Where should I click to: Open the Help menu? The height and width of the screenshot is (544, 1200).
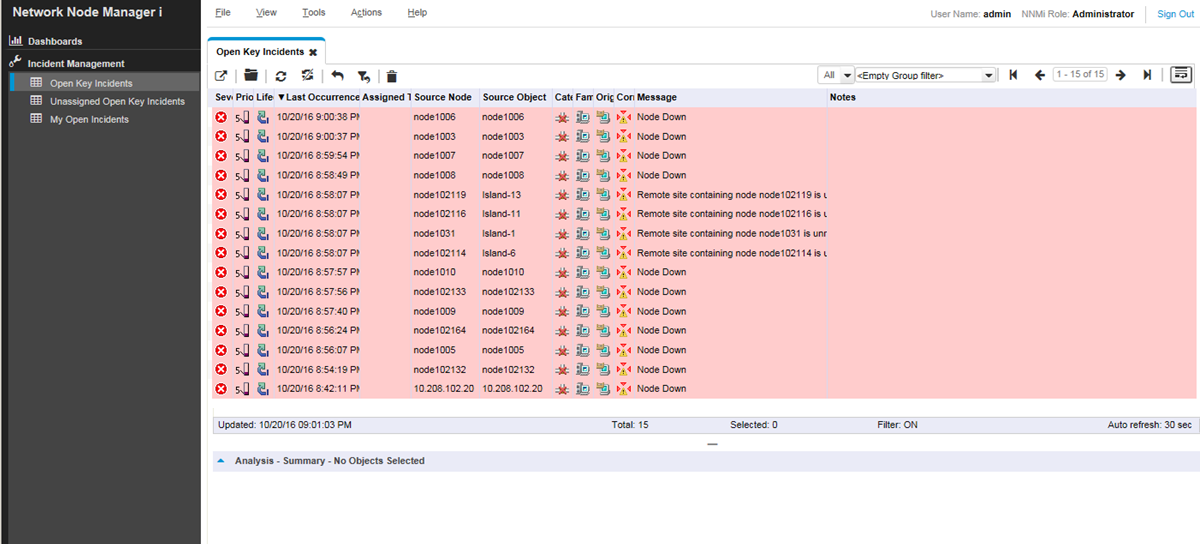tap(417, 13)
